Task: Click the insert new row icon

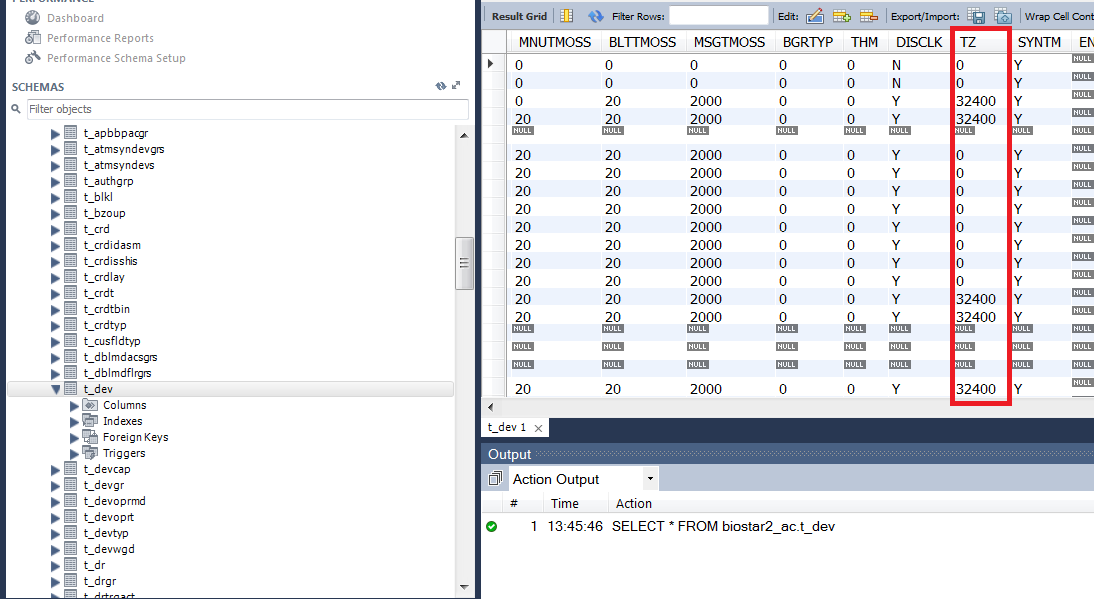Action: coord(842,16)
